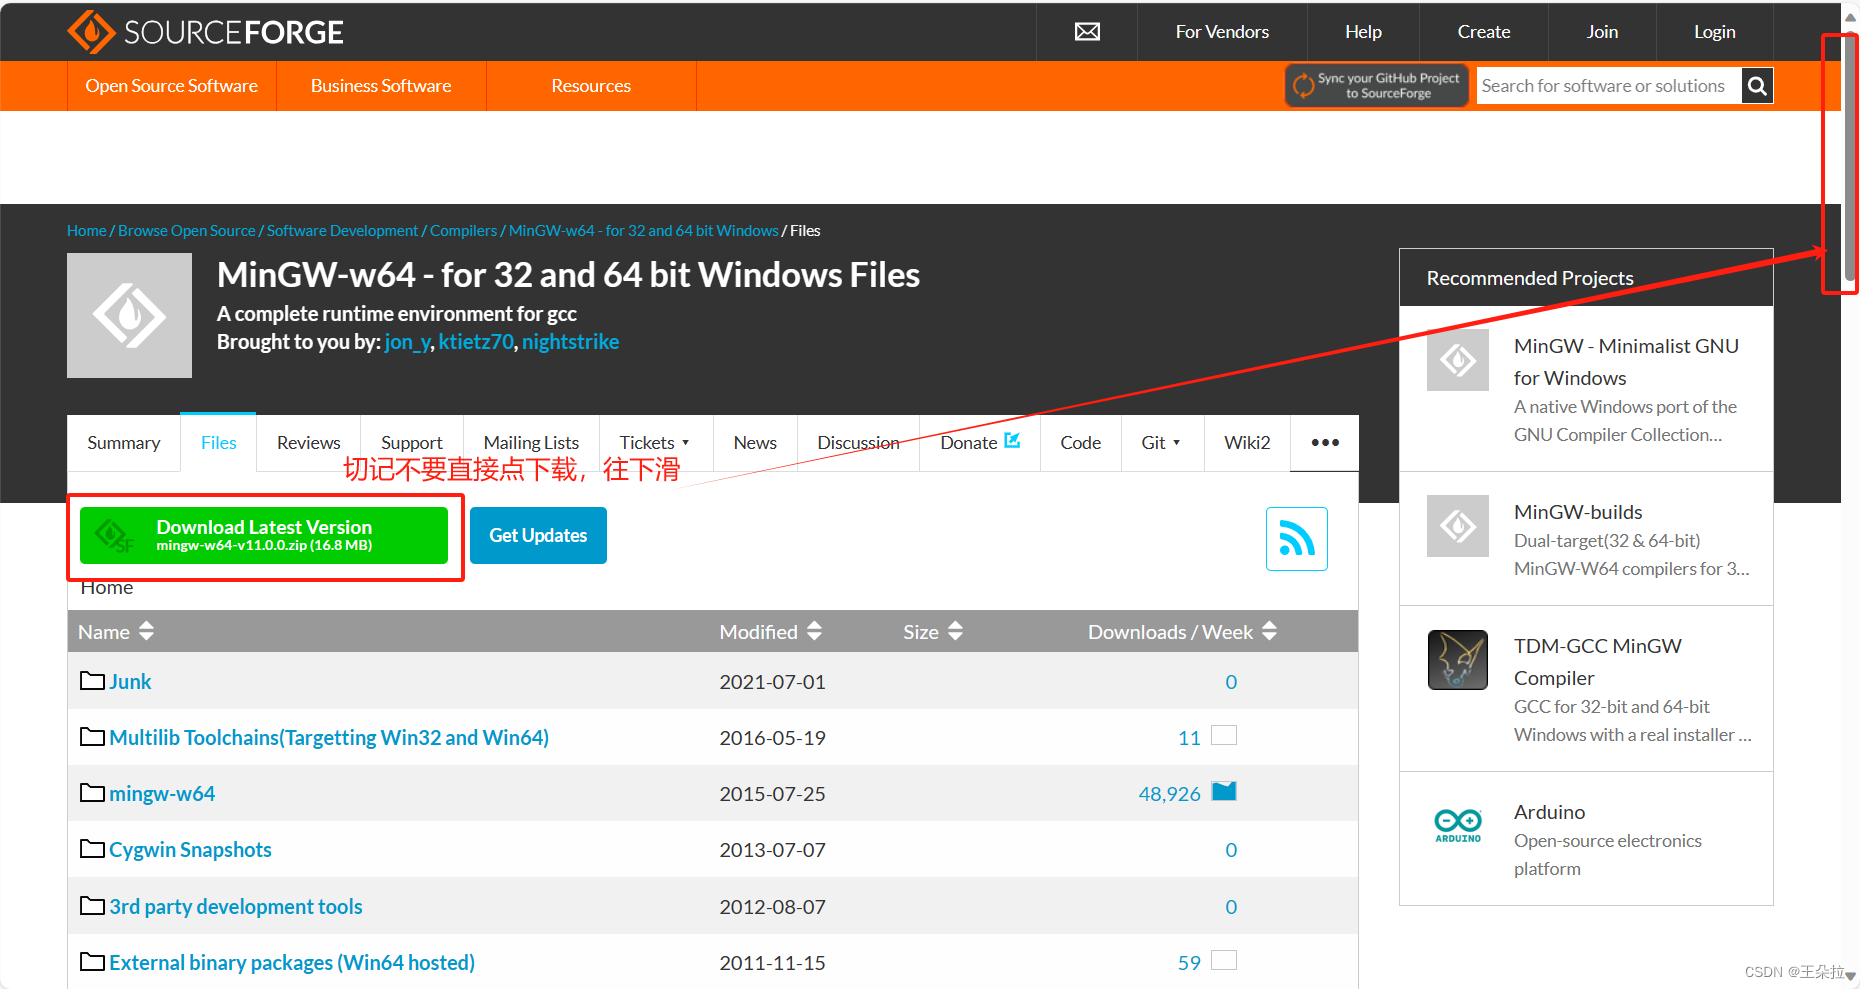Open the Resources menu
1860x989 pixels.
coord(591,86)
